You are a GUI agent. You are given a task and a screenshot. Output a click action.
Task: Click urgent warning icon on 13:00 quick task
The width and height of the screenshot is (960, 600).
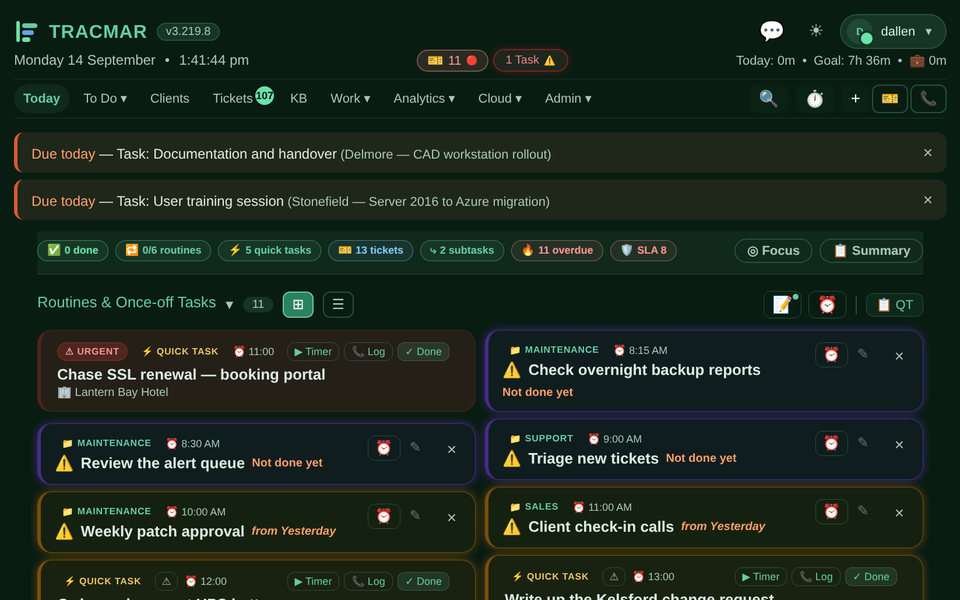tap(613, 577)
